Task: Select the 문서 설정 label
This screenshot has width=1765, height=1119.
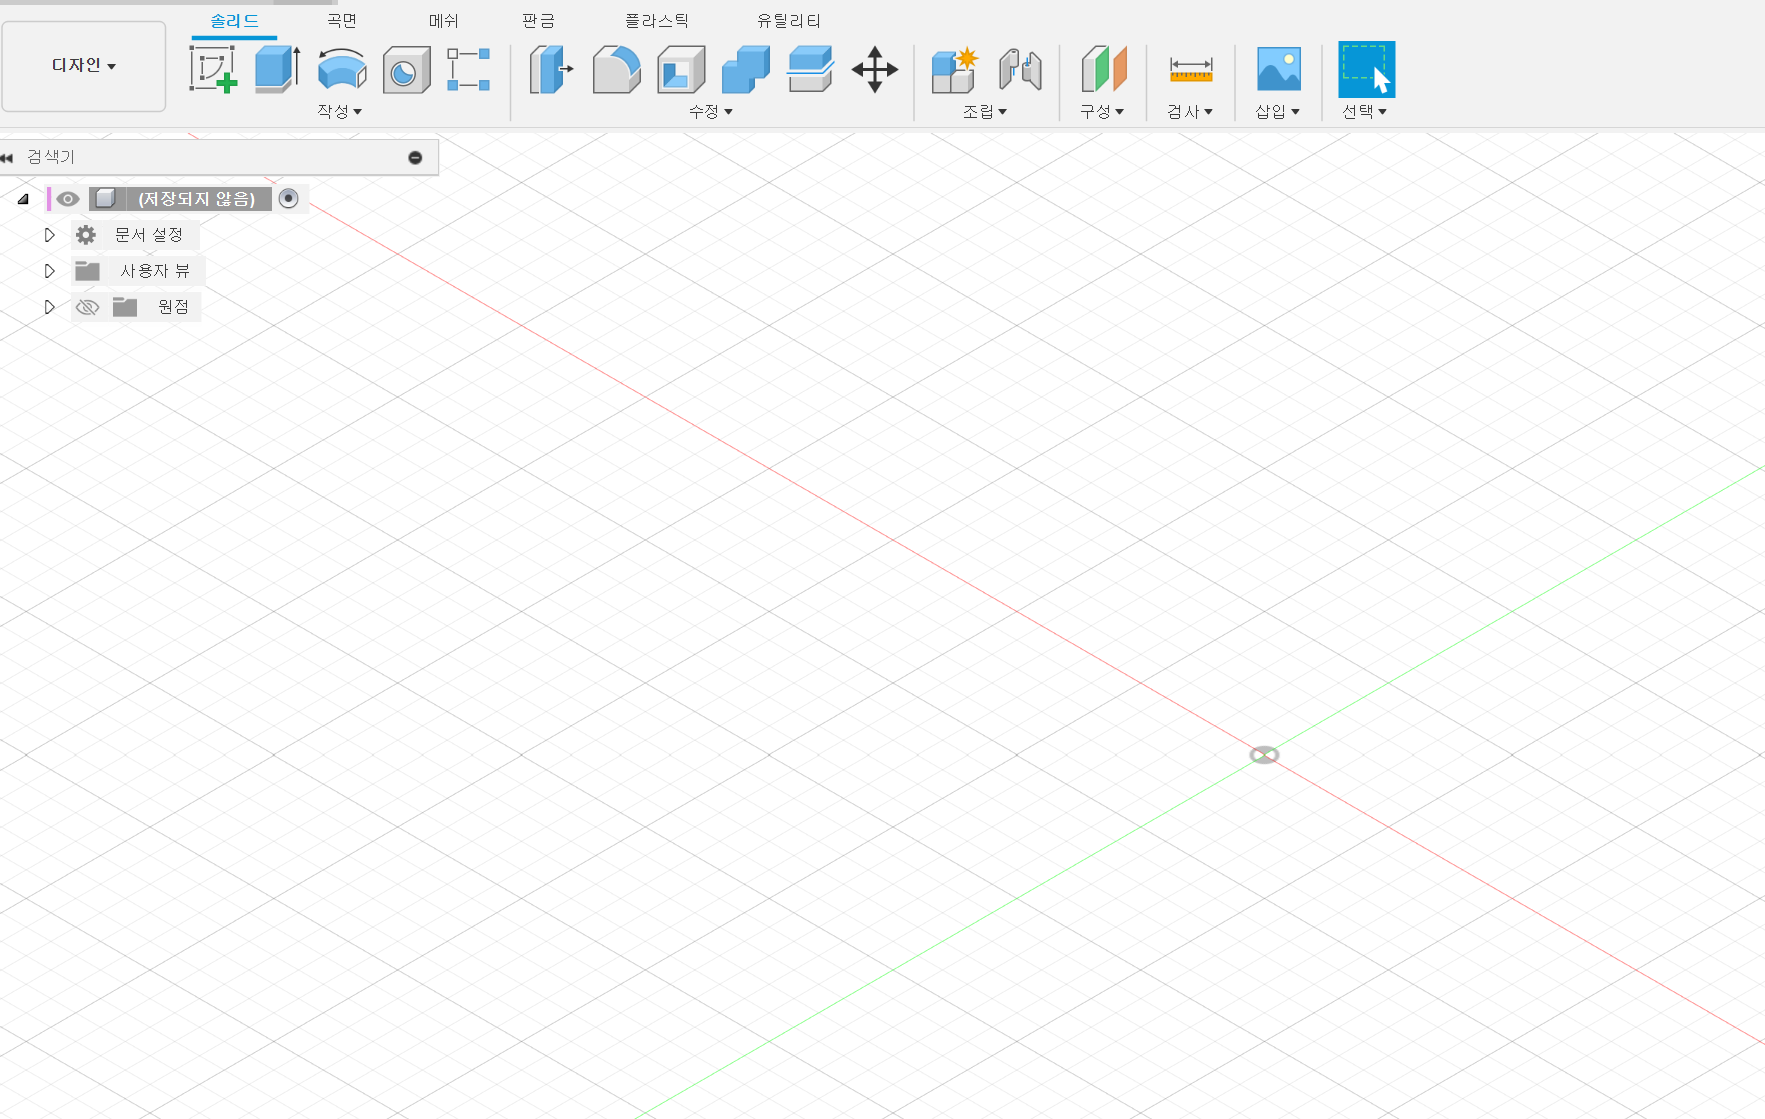Action: click(149, 235)
